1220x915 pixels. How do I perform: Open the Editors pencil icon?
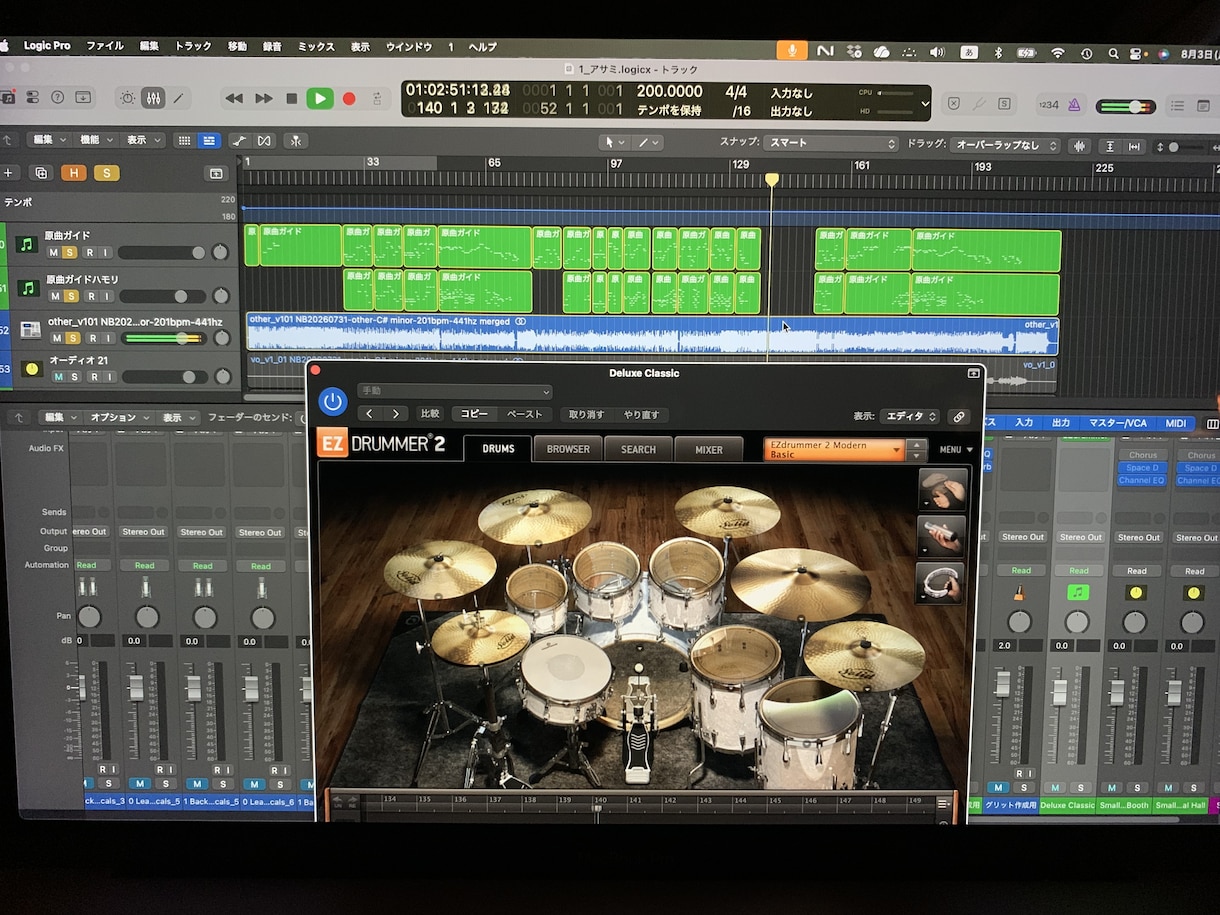coord(178,98)
